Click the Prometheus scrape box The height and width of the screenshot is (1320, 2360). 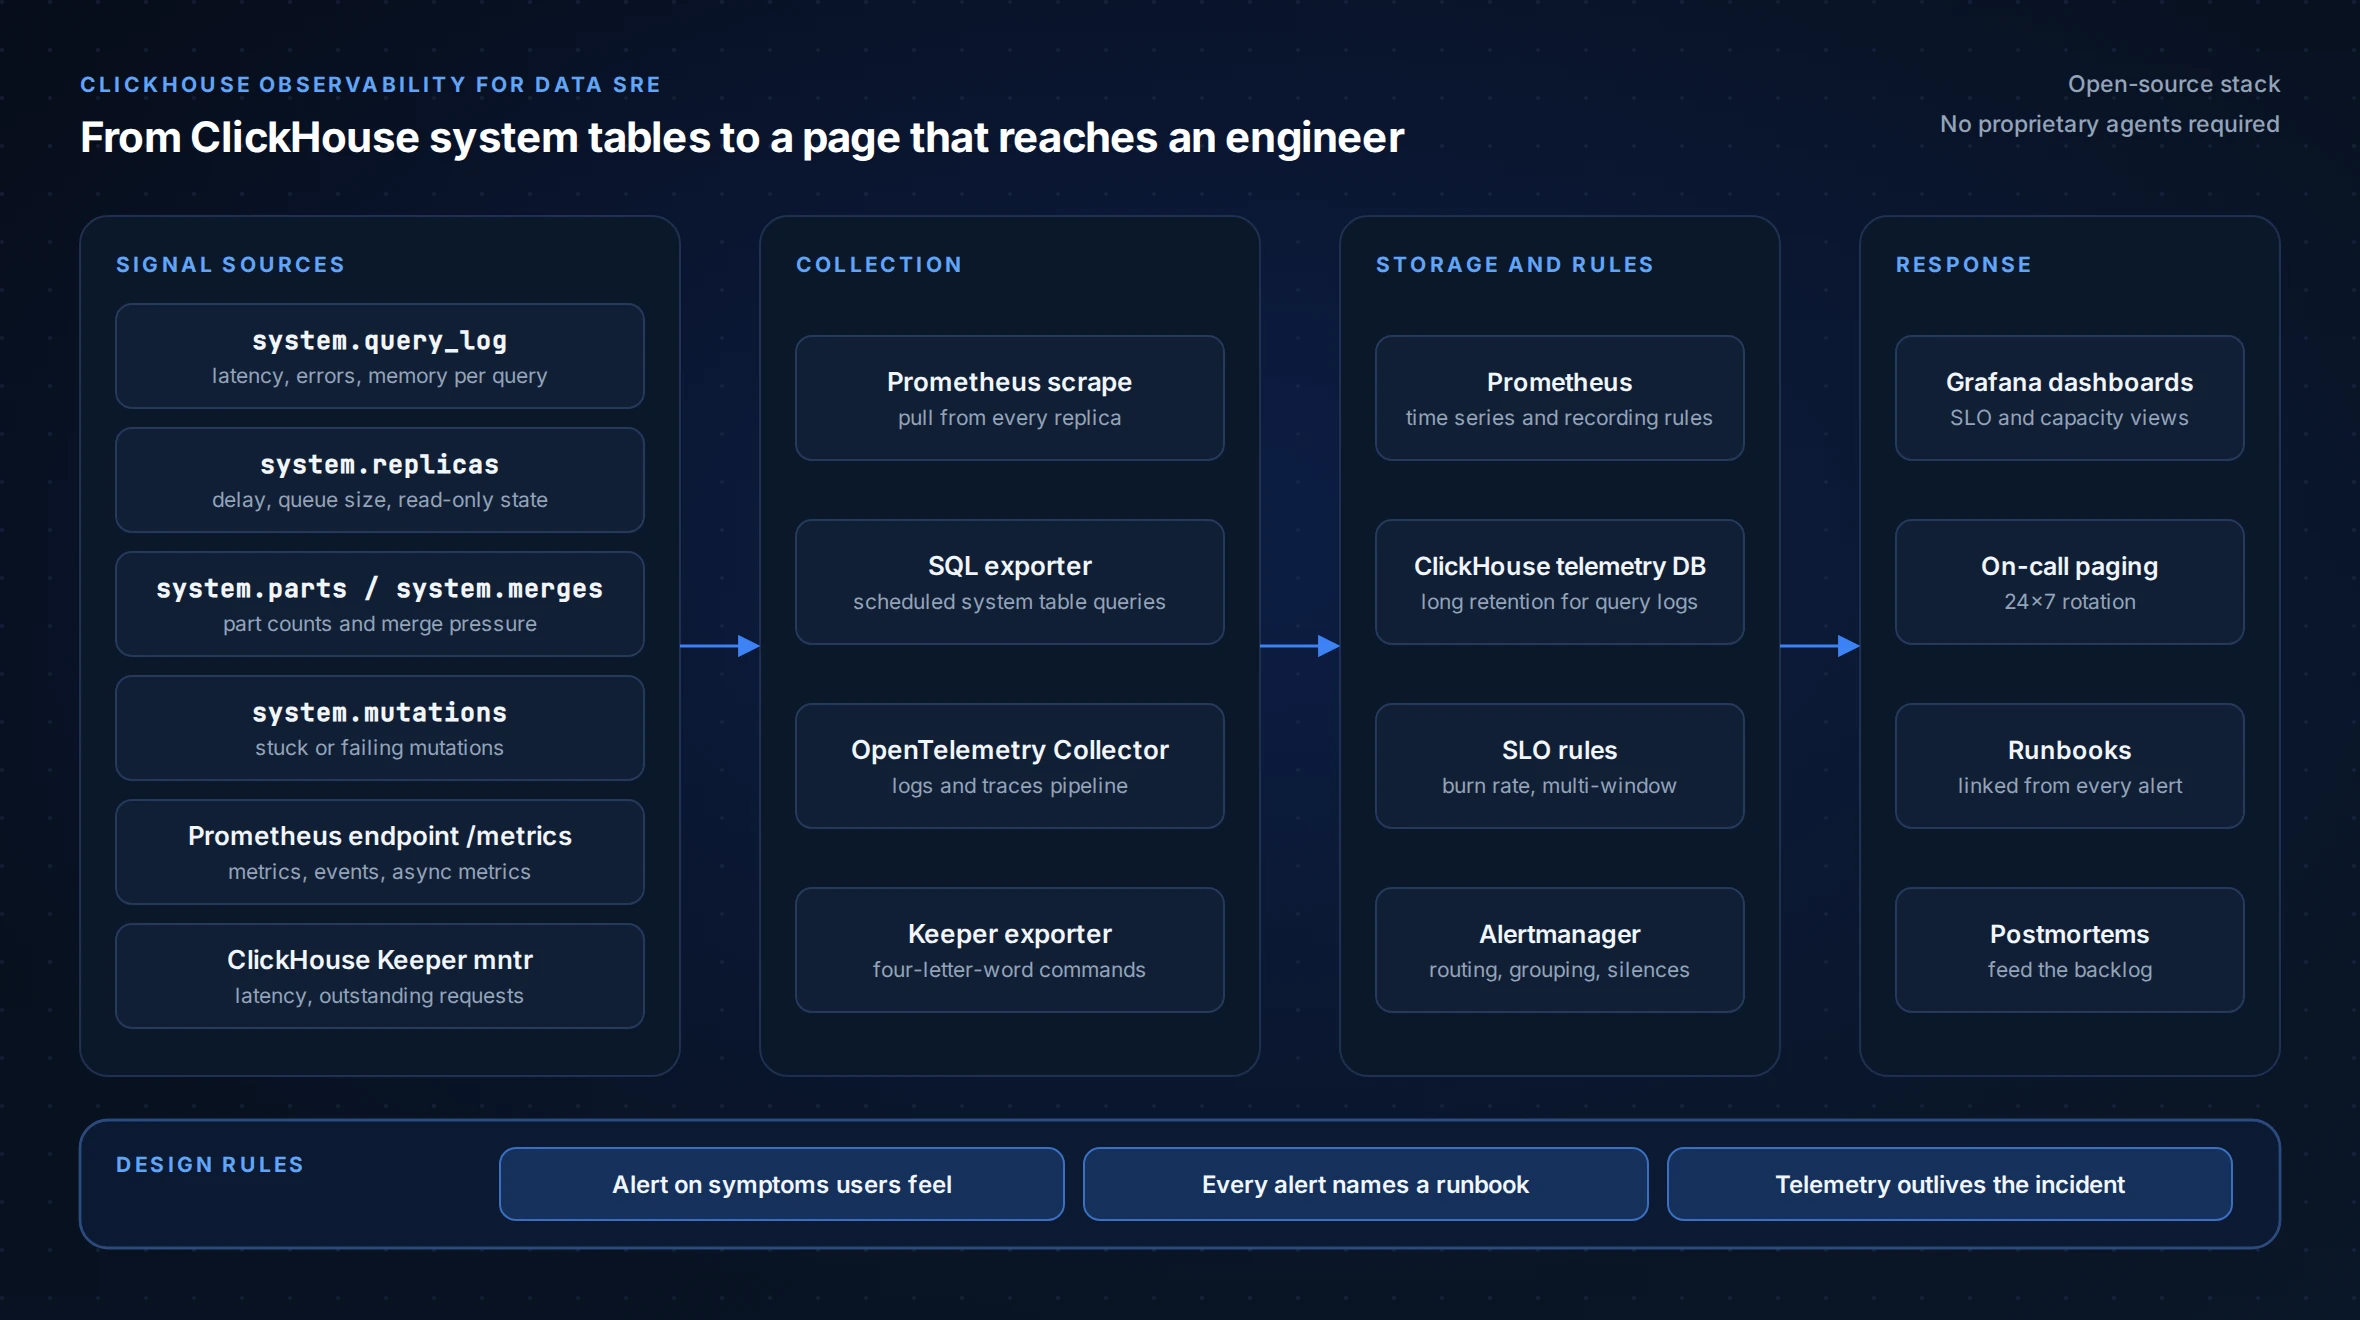coord(1010,398)
